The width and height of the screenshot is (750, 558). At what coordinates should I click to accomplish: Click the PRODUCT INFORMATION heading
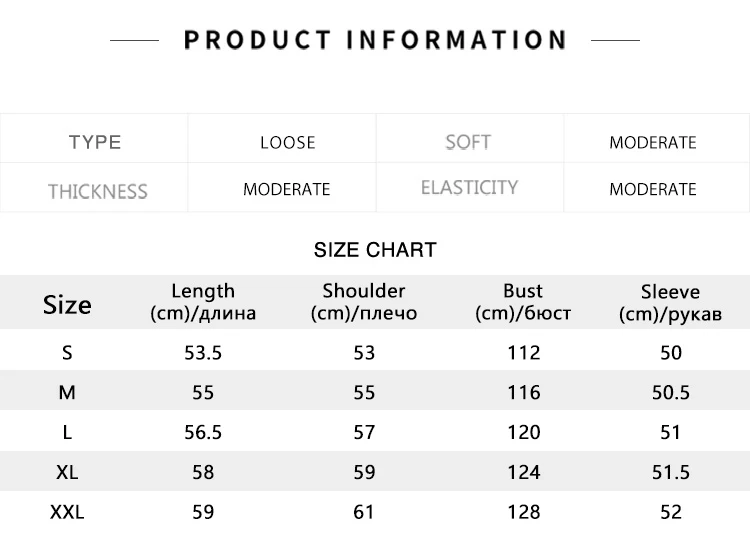(375, 40)
